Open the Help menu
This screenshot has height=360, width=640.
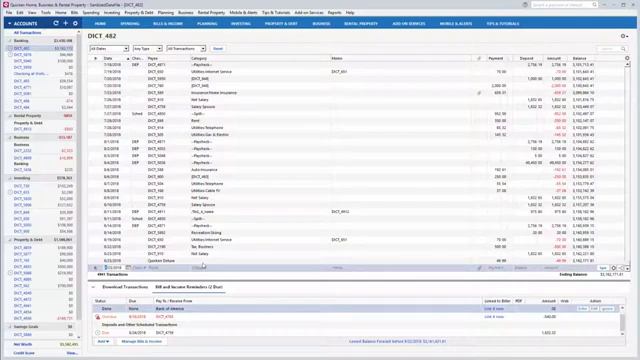[x=350, y=13]
